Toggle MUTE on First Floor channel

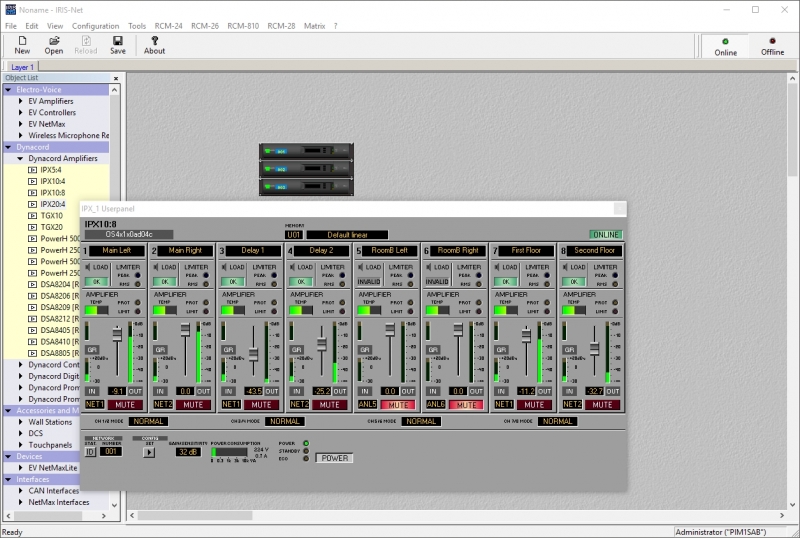pyautogui.click(x=534, y=405)
